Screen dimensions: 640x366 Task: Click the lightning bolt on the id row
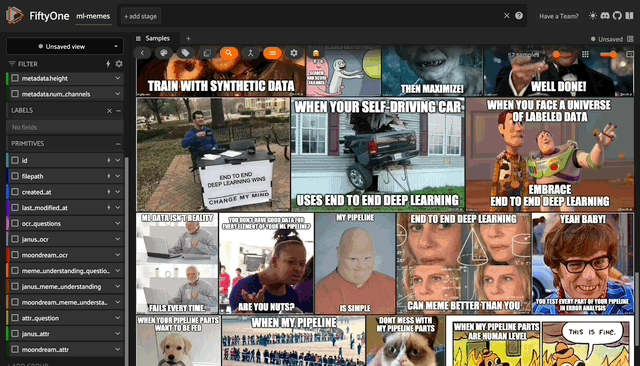click(x=109, y=160)
